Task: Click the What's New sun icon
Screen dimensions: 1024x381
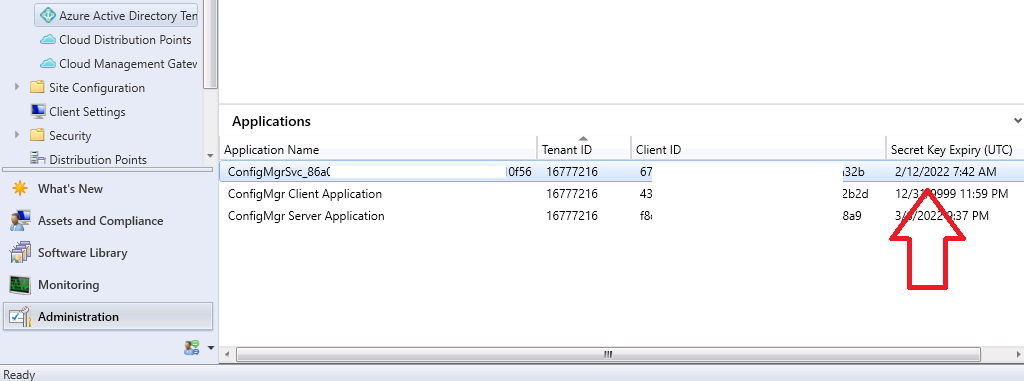Action: 20,189
